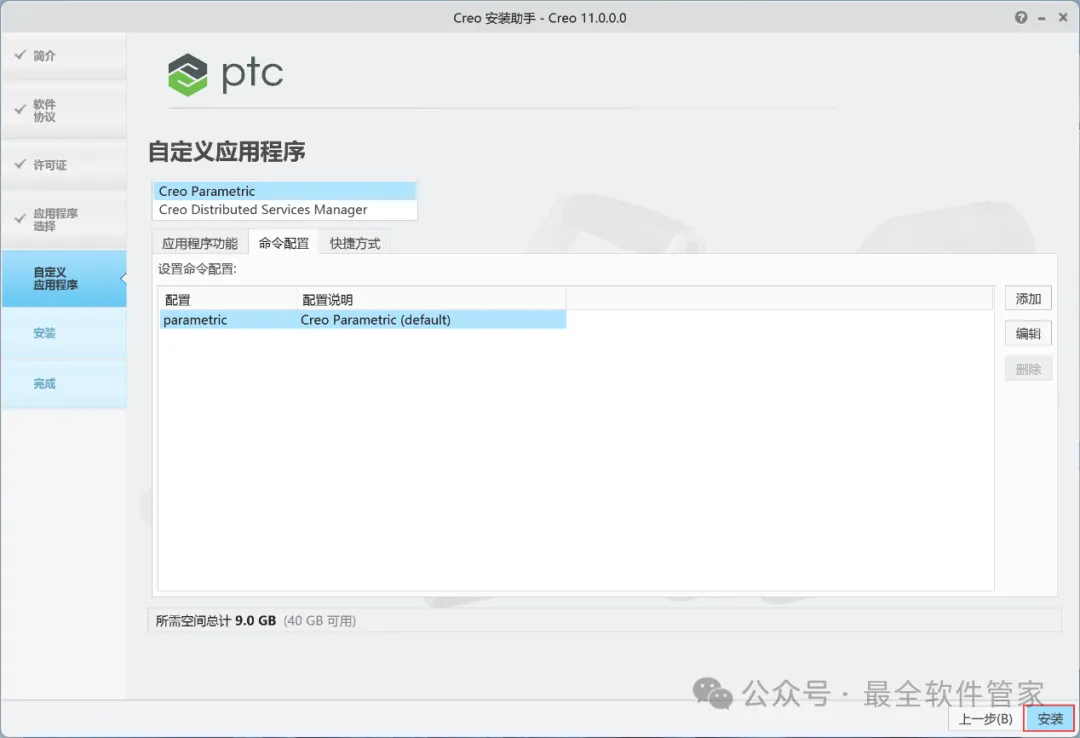Open the help question mark icon
Image resolution: width=1080 pixels, height=738 pixels.
(x=1021, y=18)
